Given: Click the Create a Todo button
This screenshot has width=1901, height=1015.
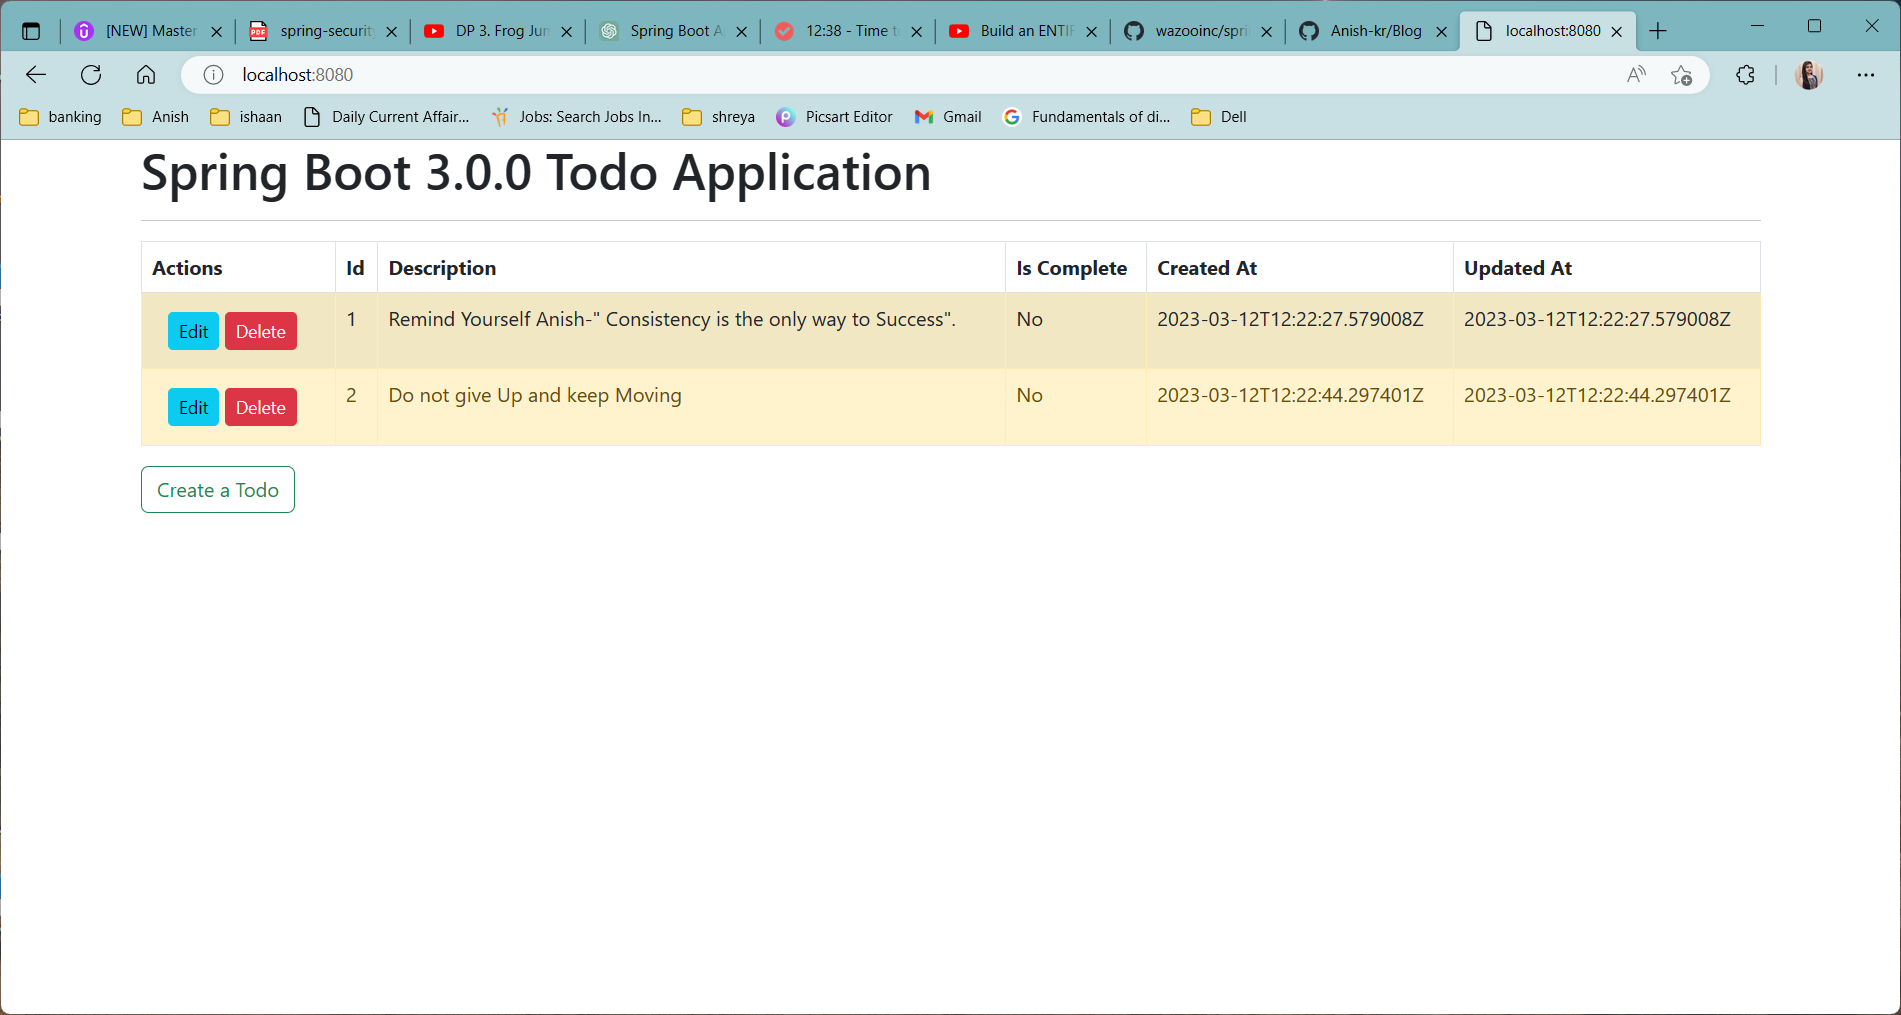Looking at the screenshot, I should (217, 490).
